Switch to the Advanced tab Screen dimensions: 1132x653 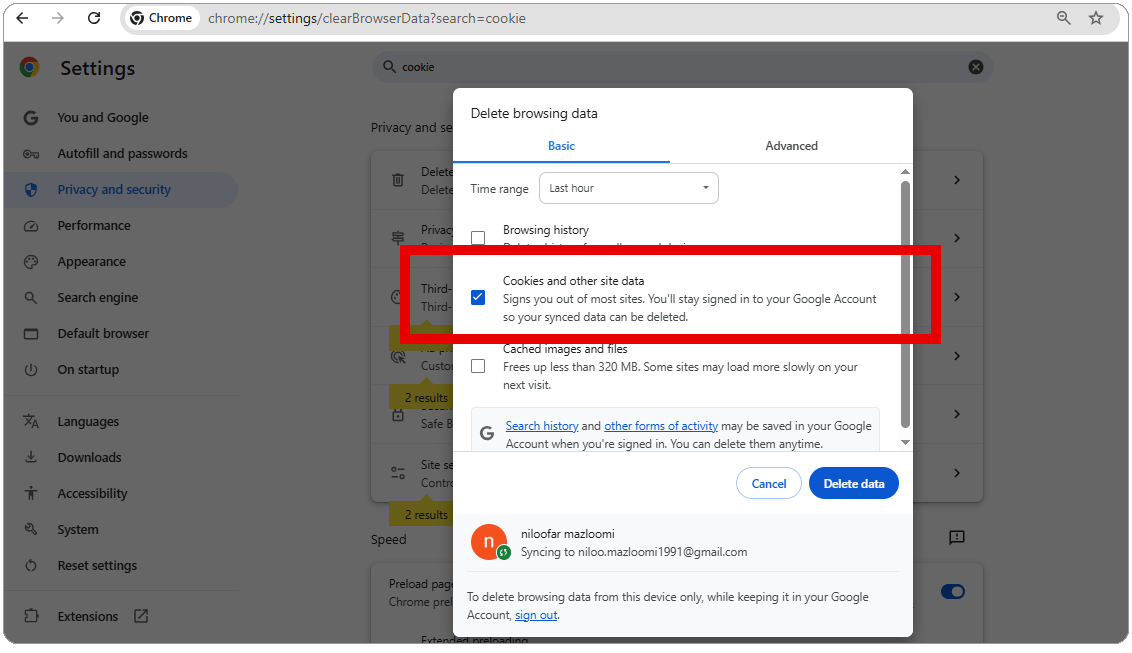[791, 146]
